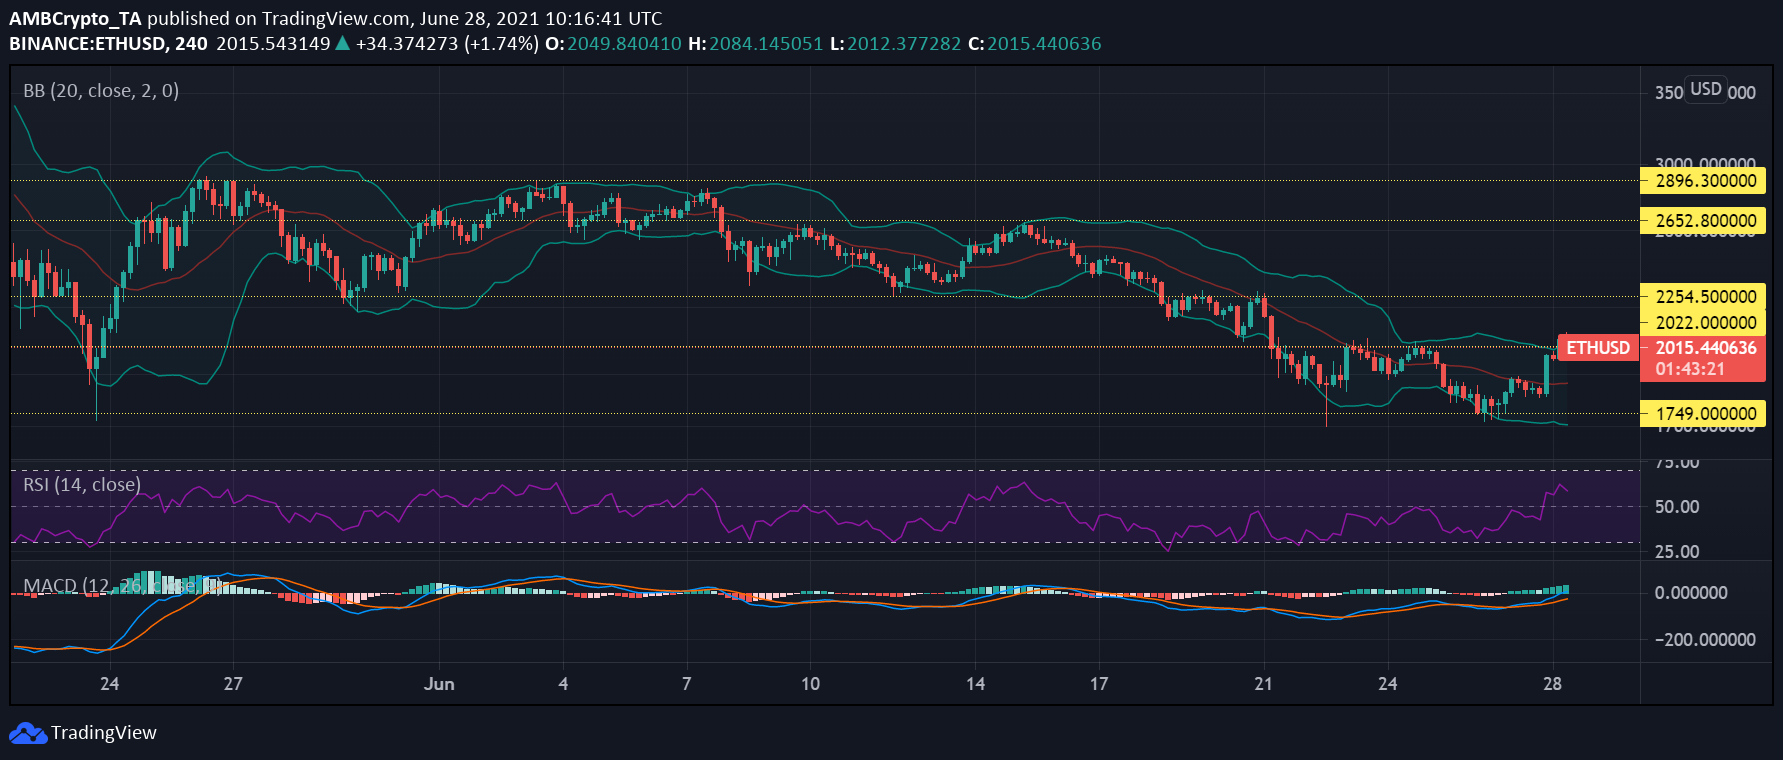Click the MACD −200.000000 axis value
The image size is (1783, 760).
coord(1705,640)
